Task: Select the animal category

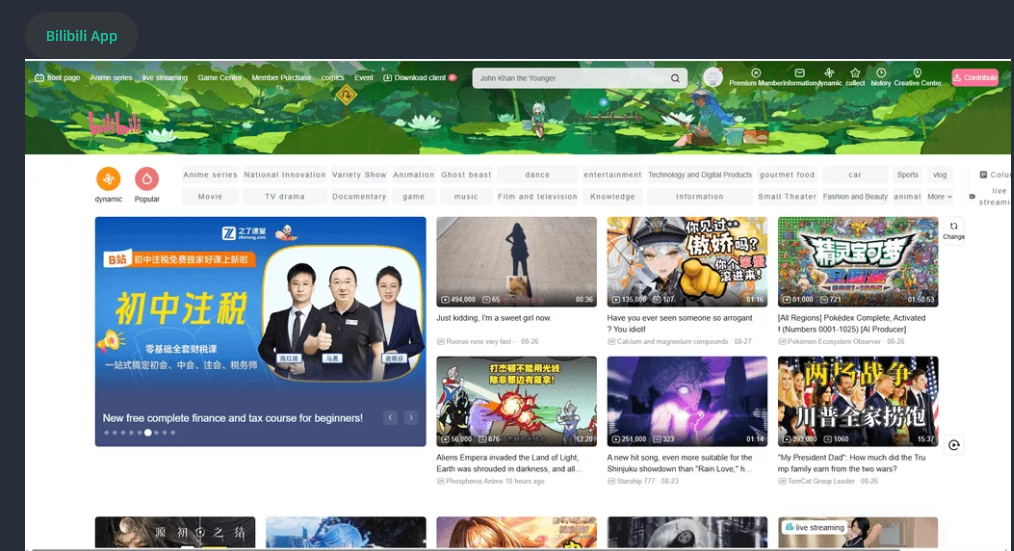Action: point(907,197)
